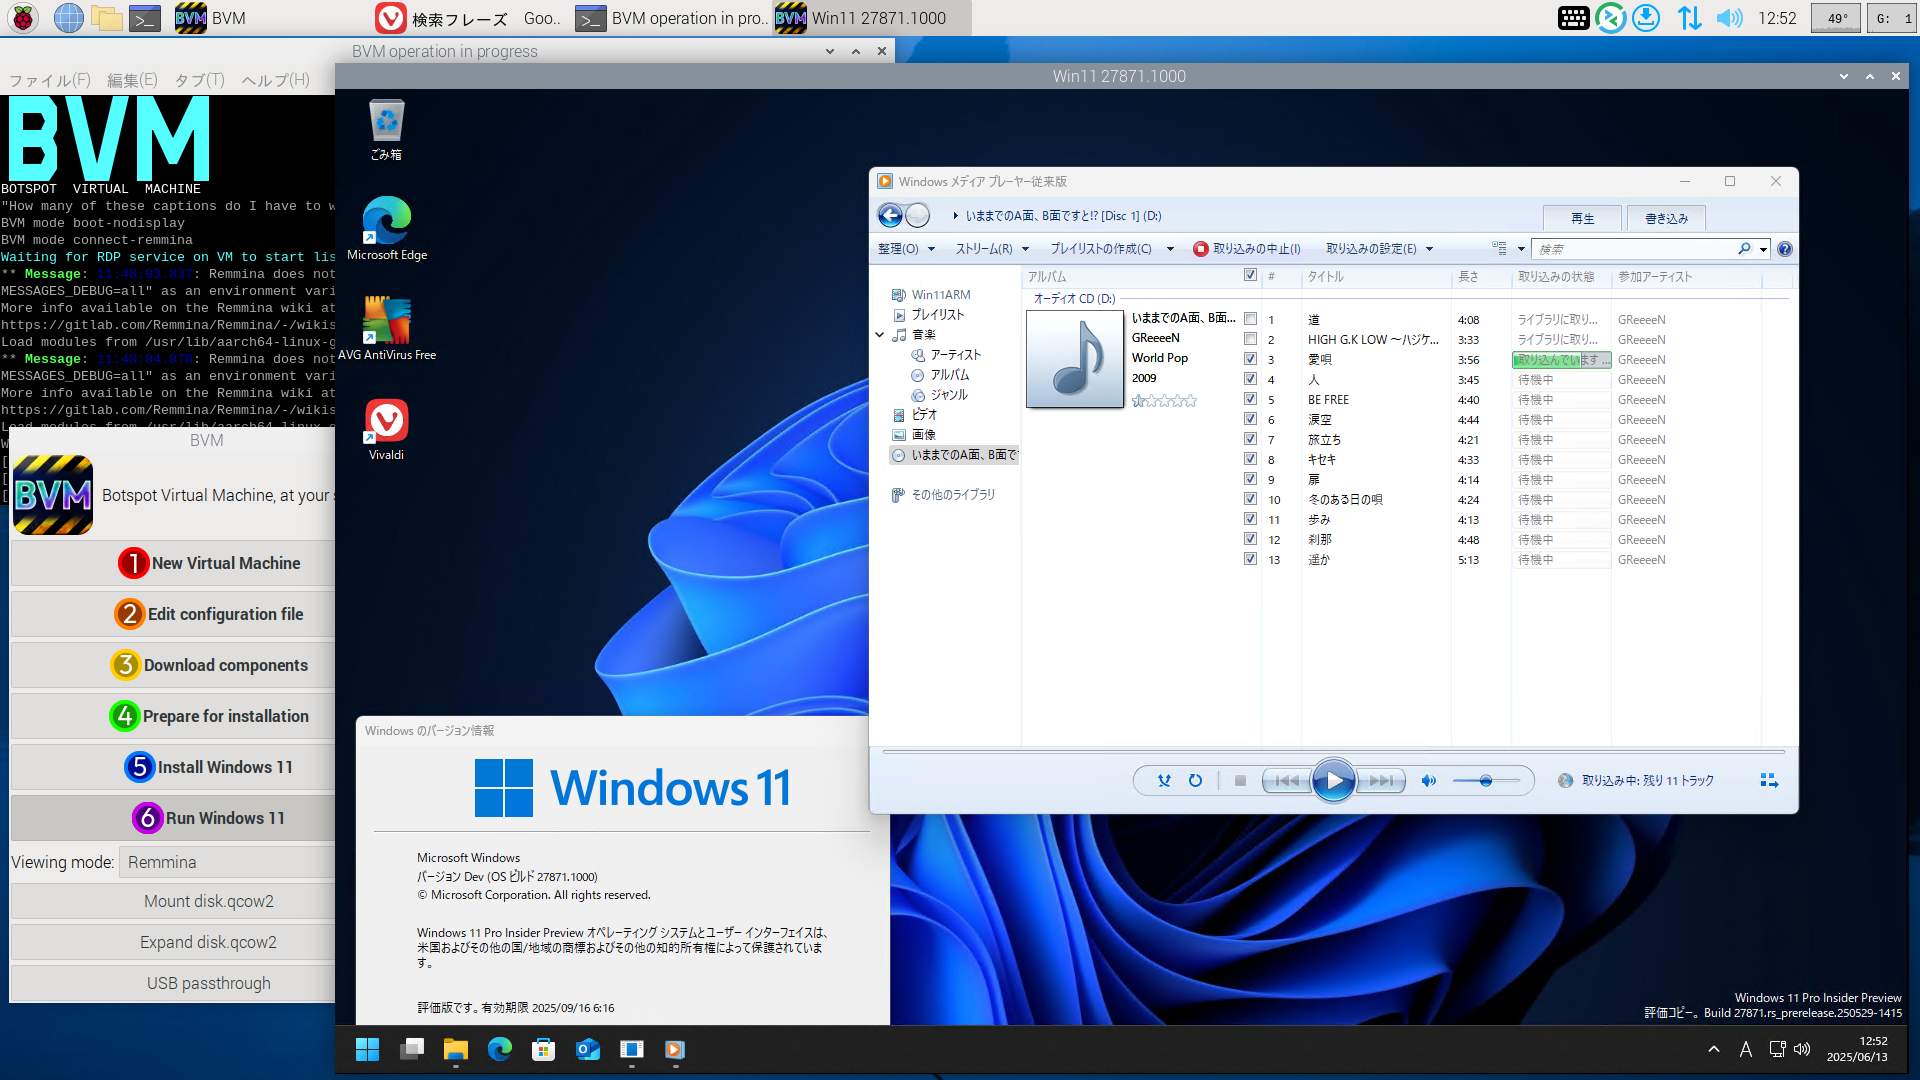Toggle shuffle in Media Player controls
This screenshot has height=1080, width=1920.
(1164, 781)
